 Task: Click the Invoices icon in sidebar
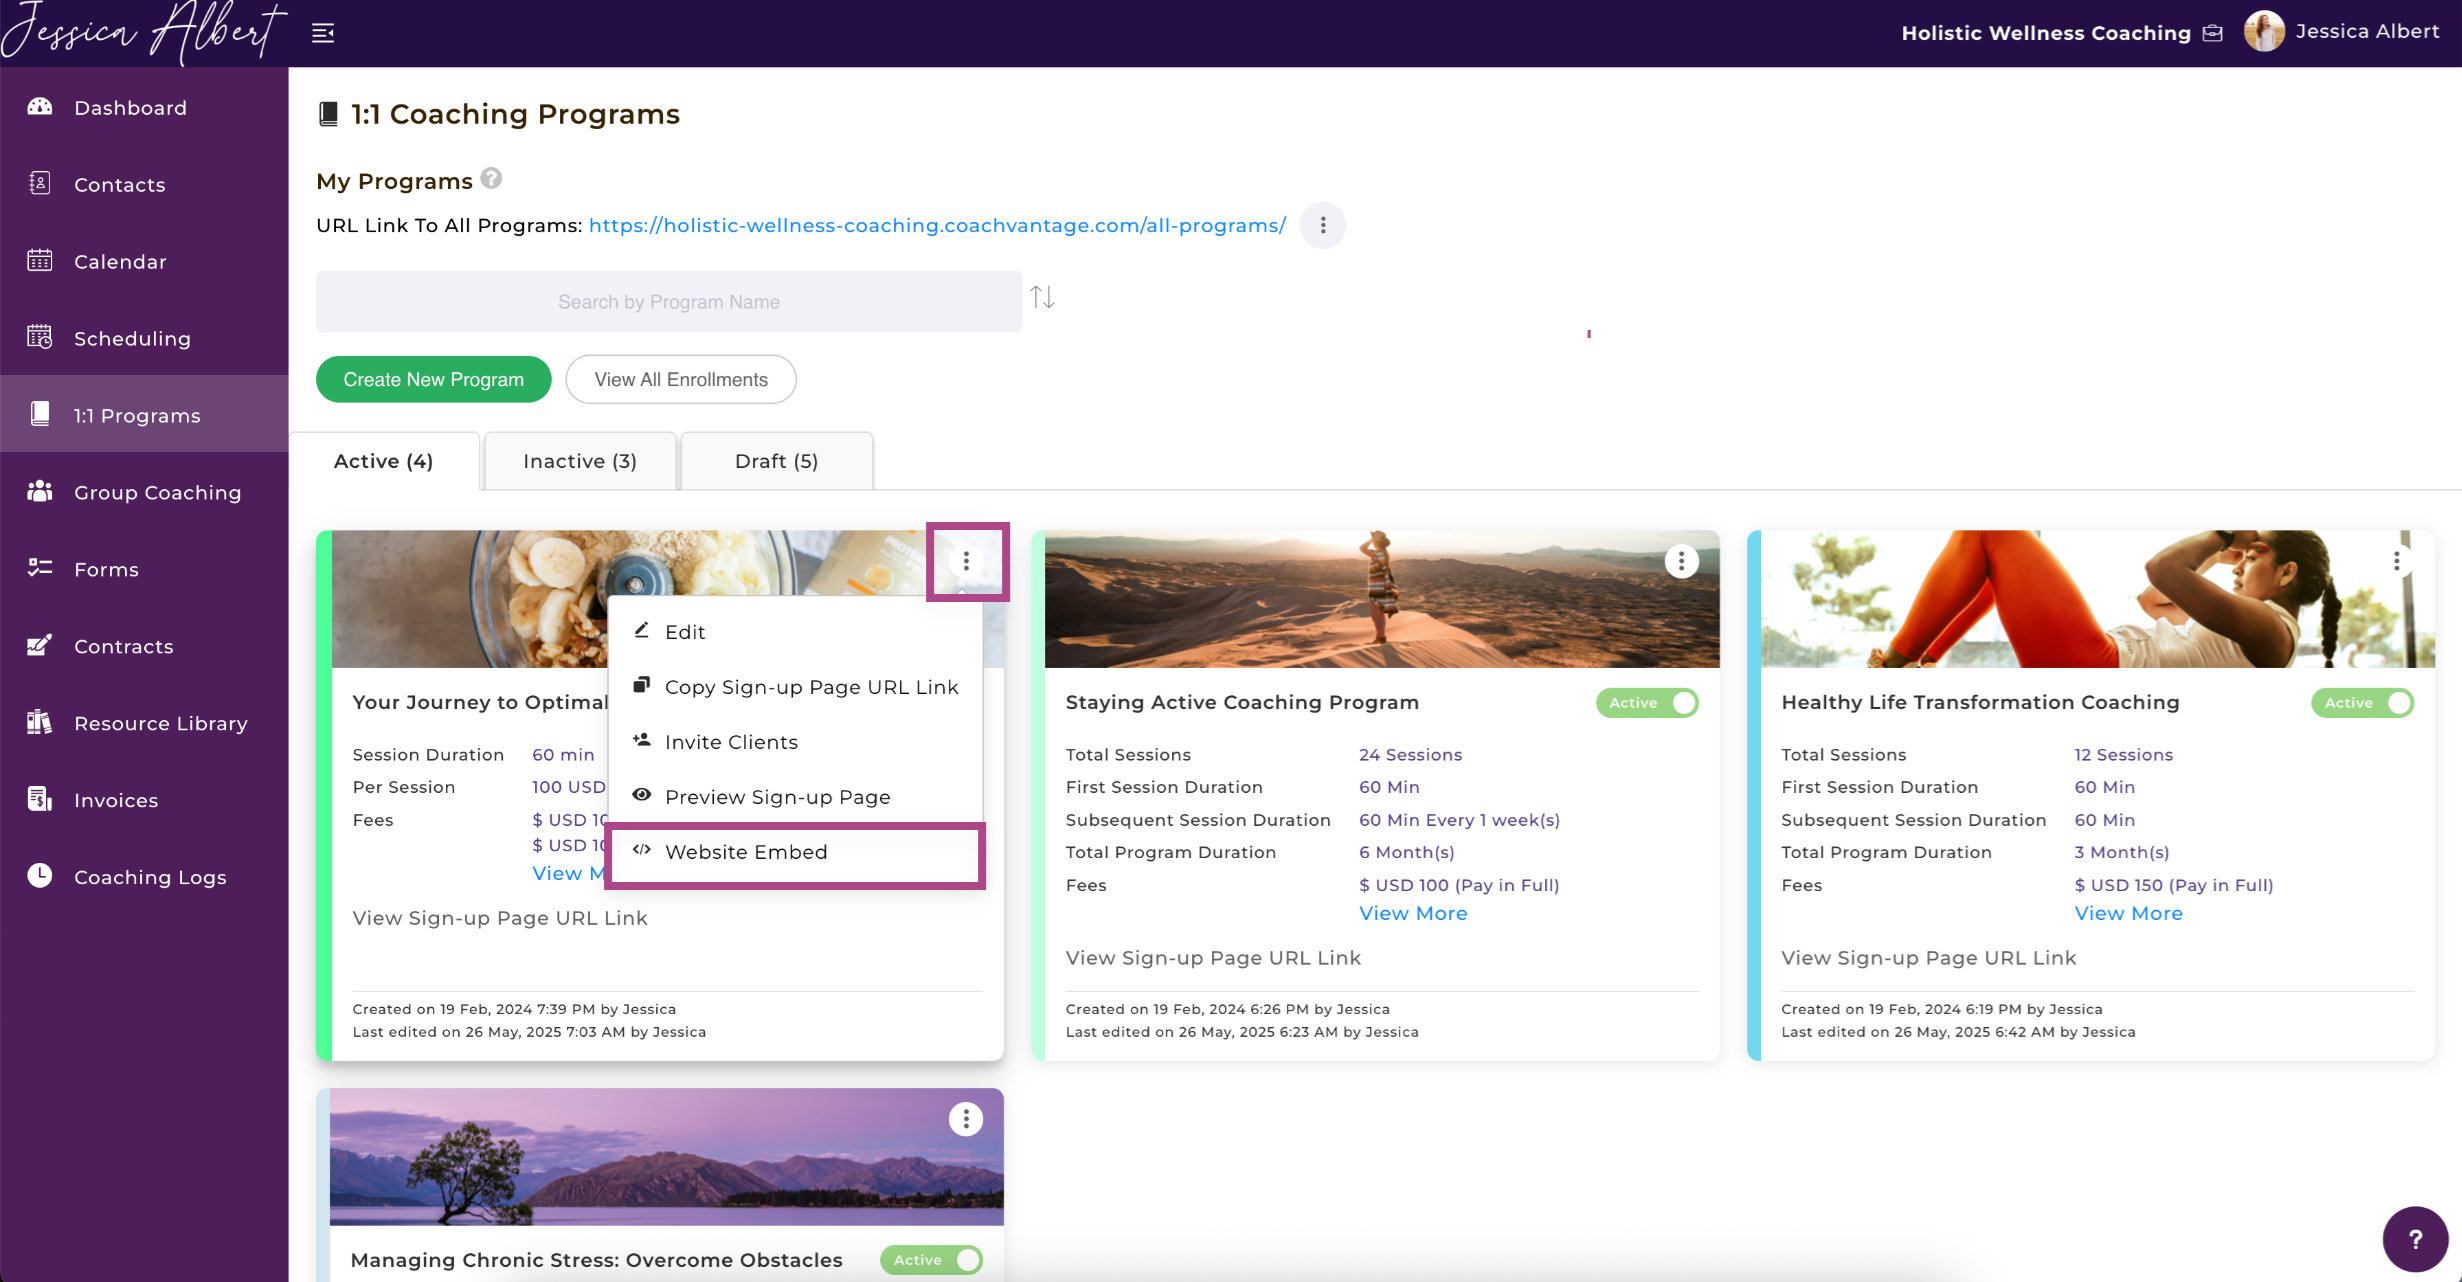40,799
